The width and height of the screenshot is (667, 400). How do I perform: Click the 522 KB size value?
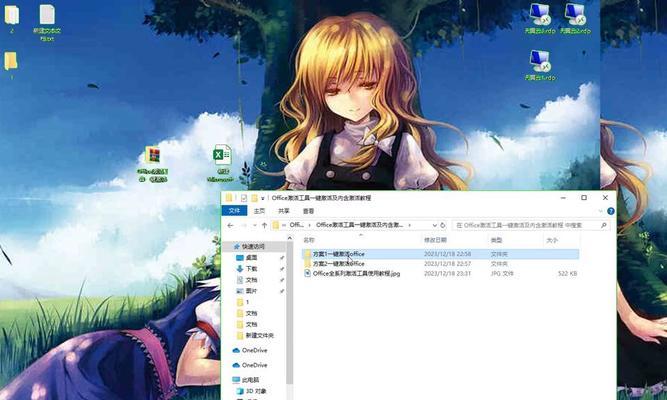567,274
